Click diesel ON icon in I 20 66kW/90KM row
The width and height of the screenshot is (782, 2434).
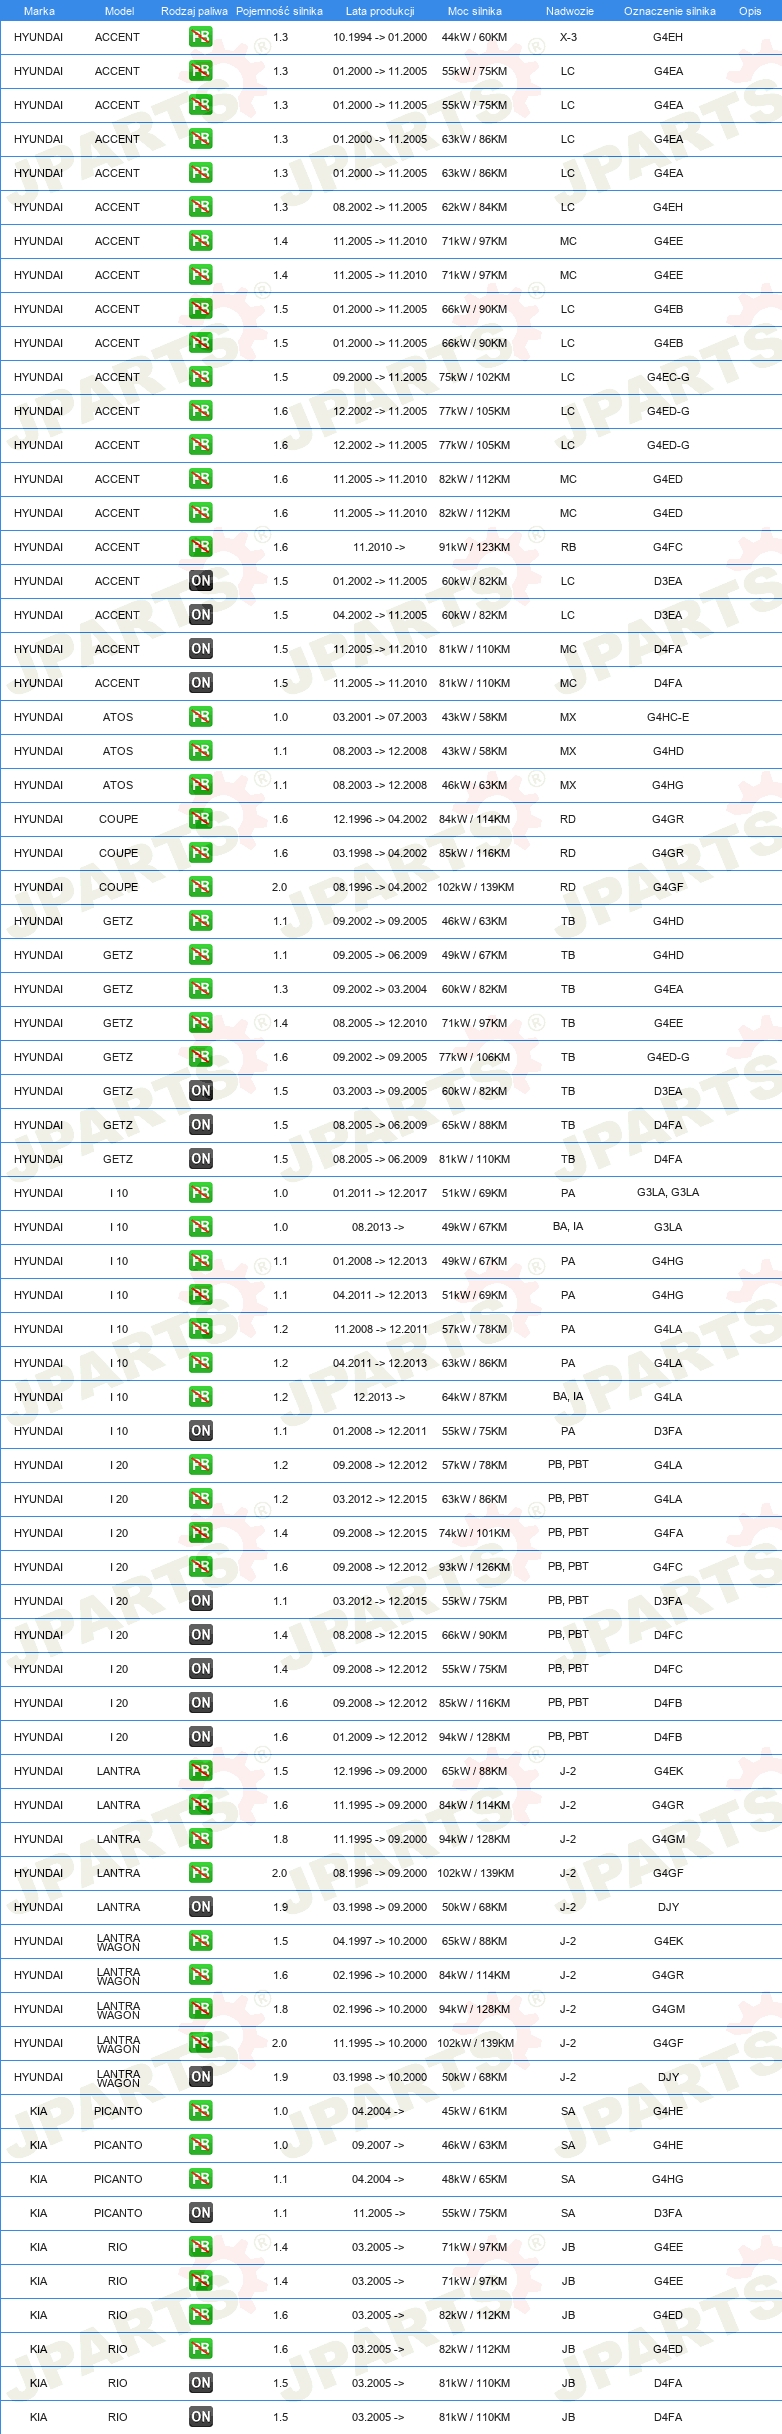tap(200, 1635)
